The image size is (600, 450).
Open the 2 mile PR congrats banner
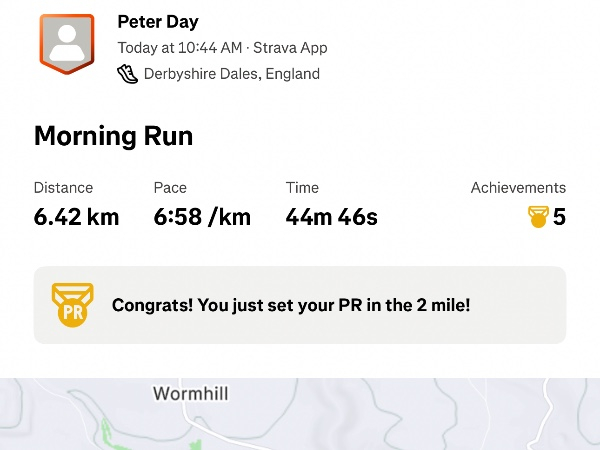tap(300, 305)
